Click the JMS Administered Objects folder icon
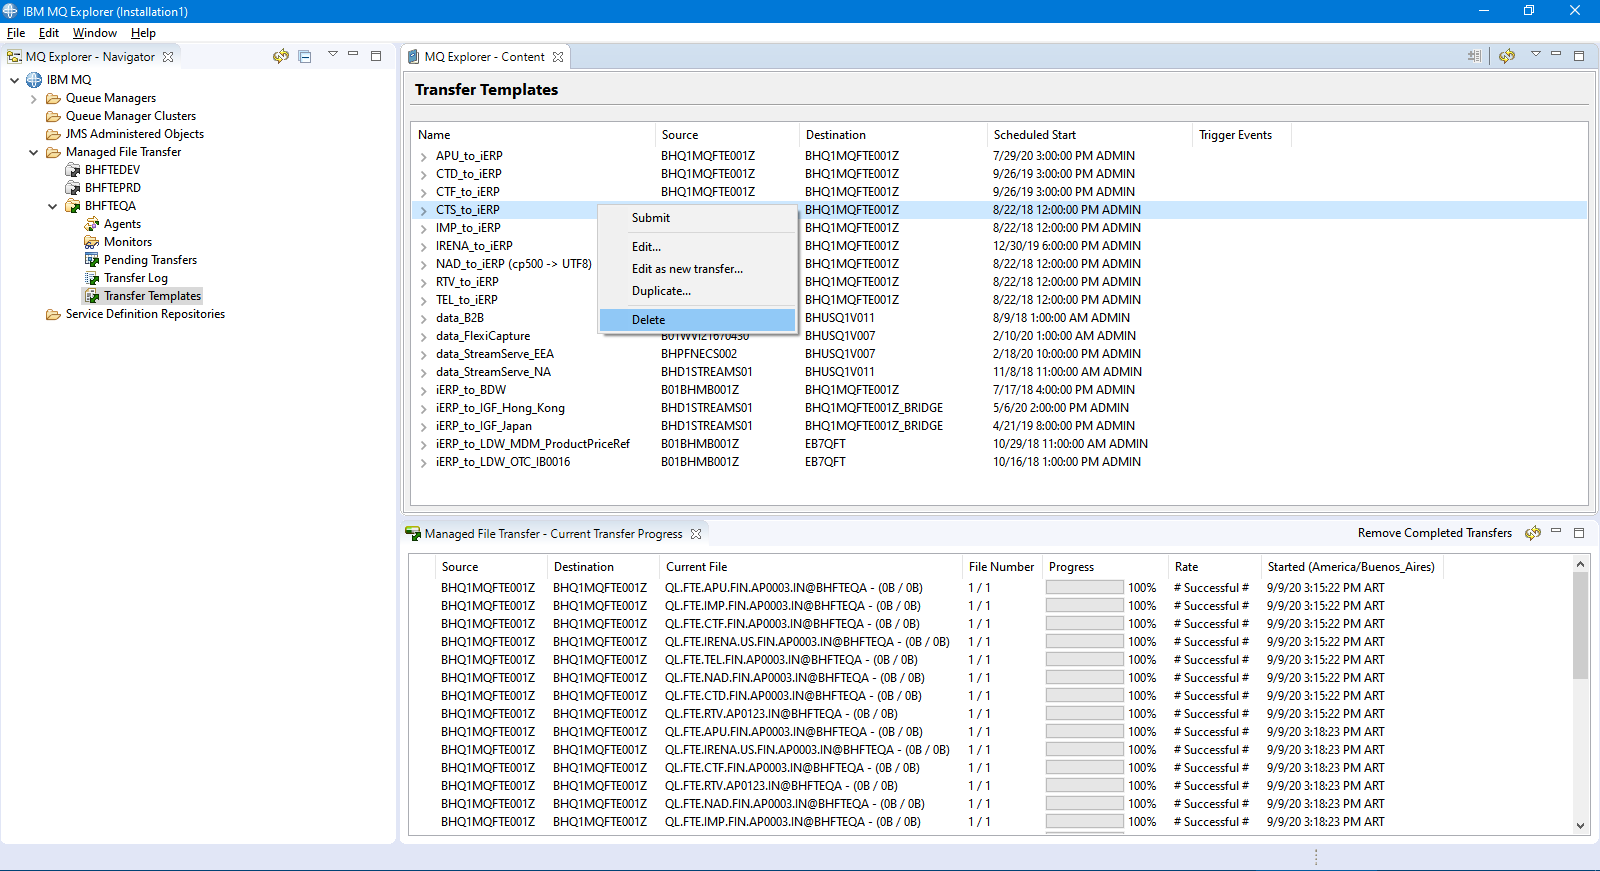The width and height of the screenshot is (1600, 871). (53, 134)
